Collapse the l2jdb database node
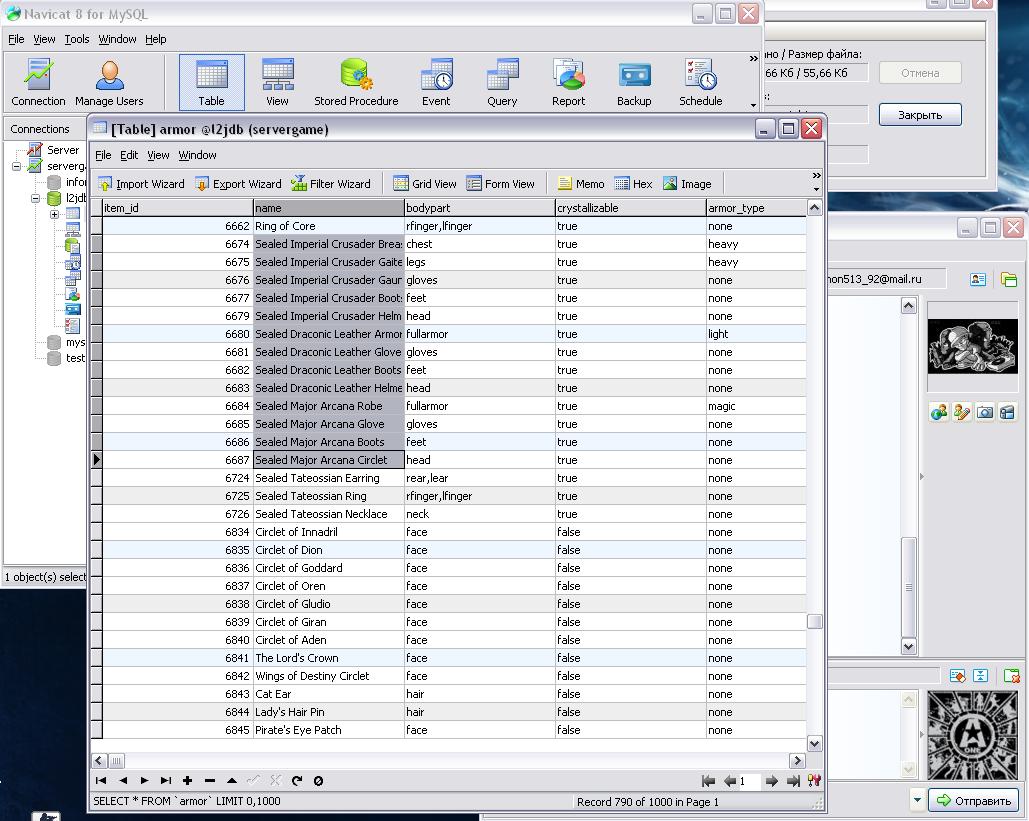 tap(36, 198)
